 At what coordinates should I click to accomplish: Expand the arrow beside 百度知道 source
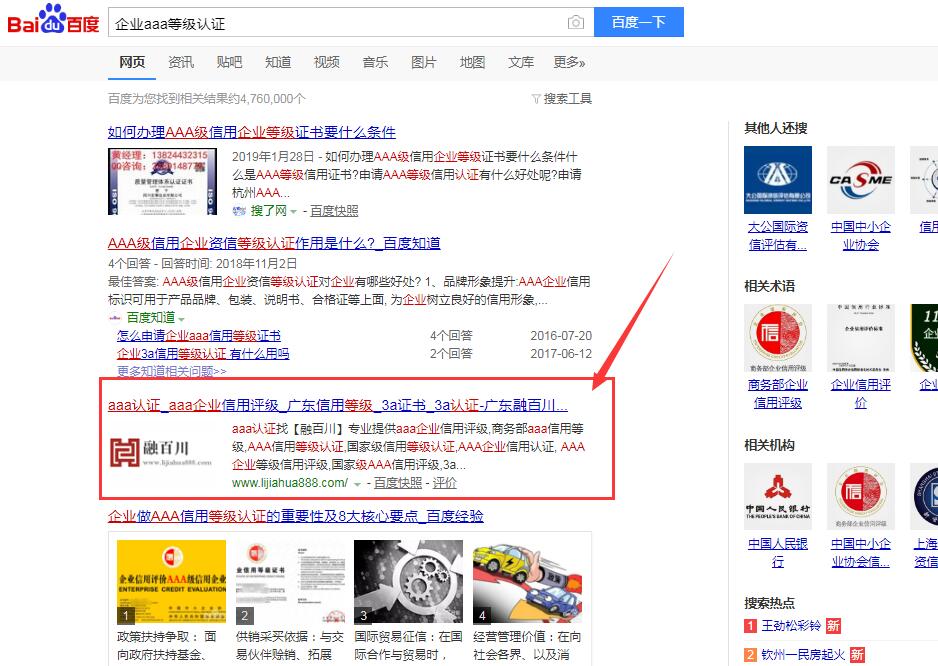pyautogui.click(x=181, y=318)
